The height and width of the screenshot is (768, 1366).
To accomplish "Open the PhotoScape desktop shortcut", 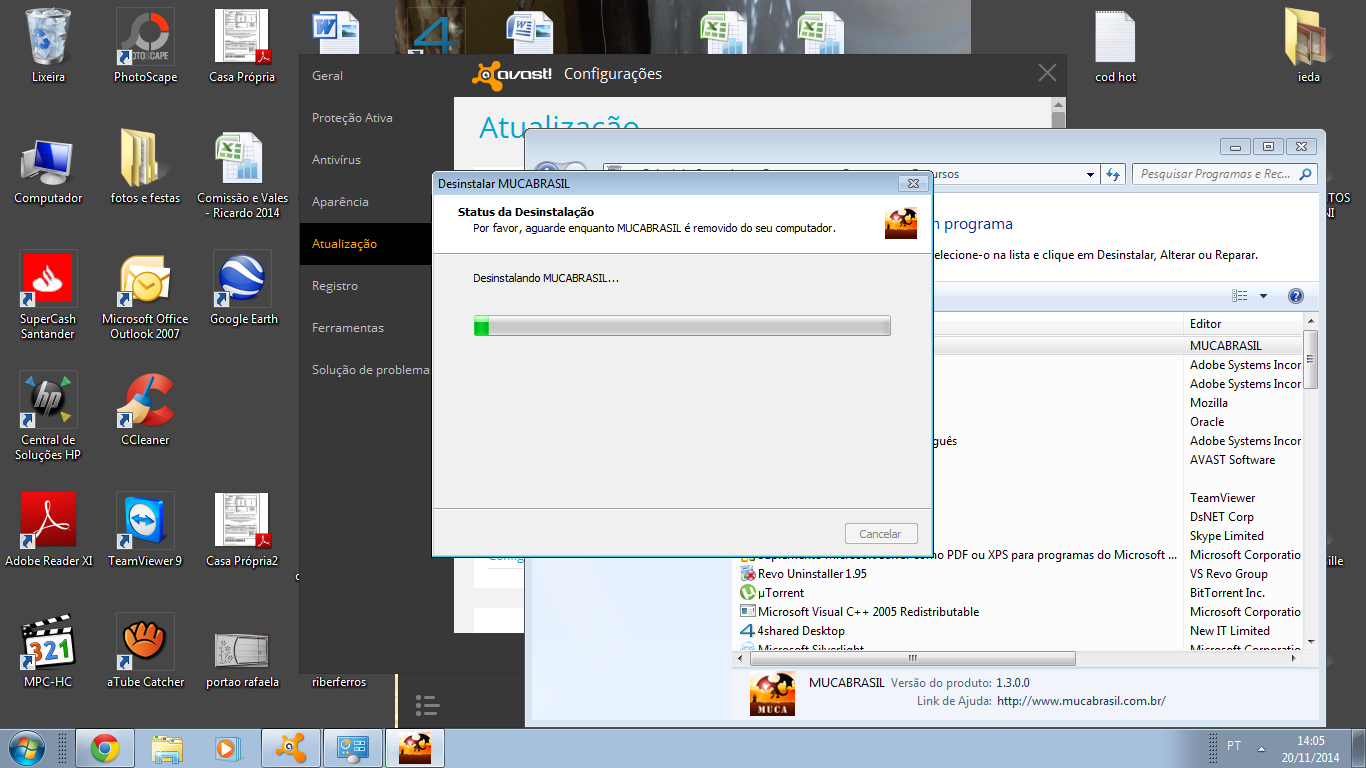I will coord(145,40).
